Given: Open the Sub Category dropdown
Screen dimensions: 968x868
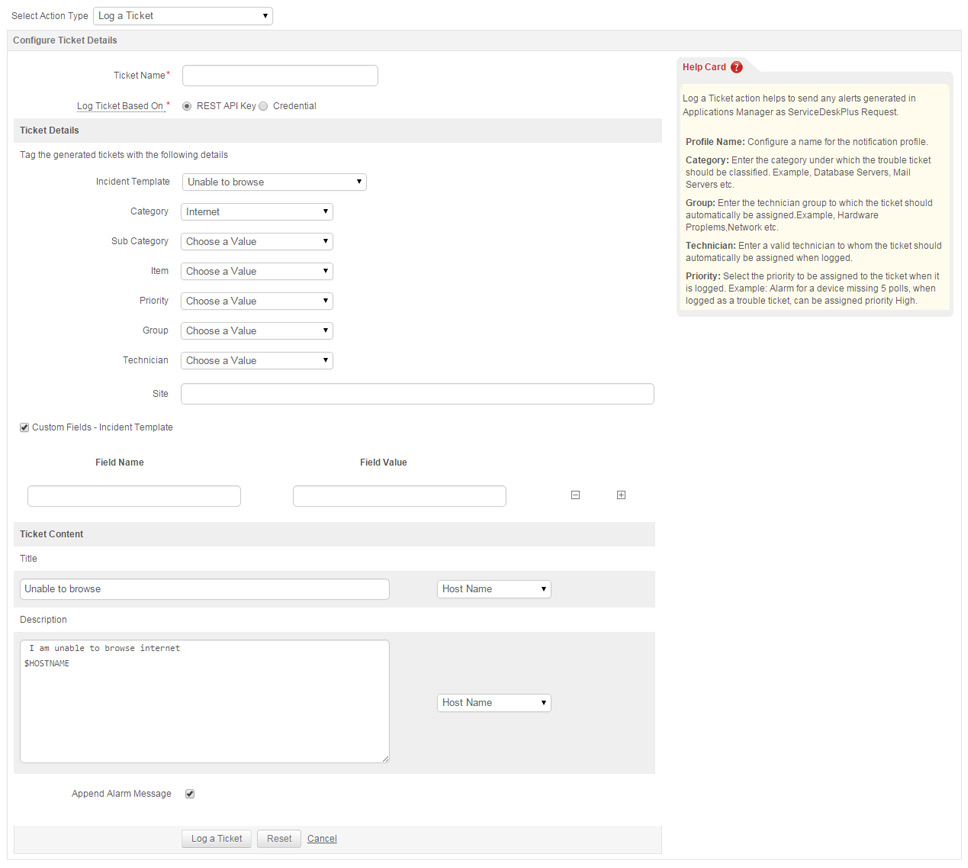Looking at the screenshot, I should [x=257, y=241].
